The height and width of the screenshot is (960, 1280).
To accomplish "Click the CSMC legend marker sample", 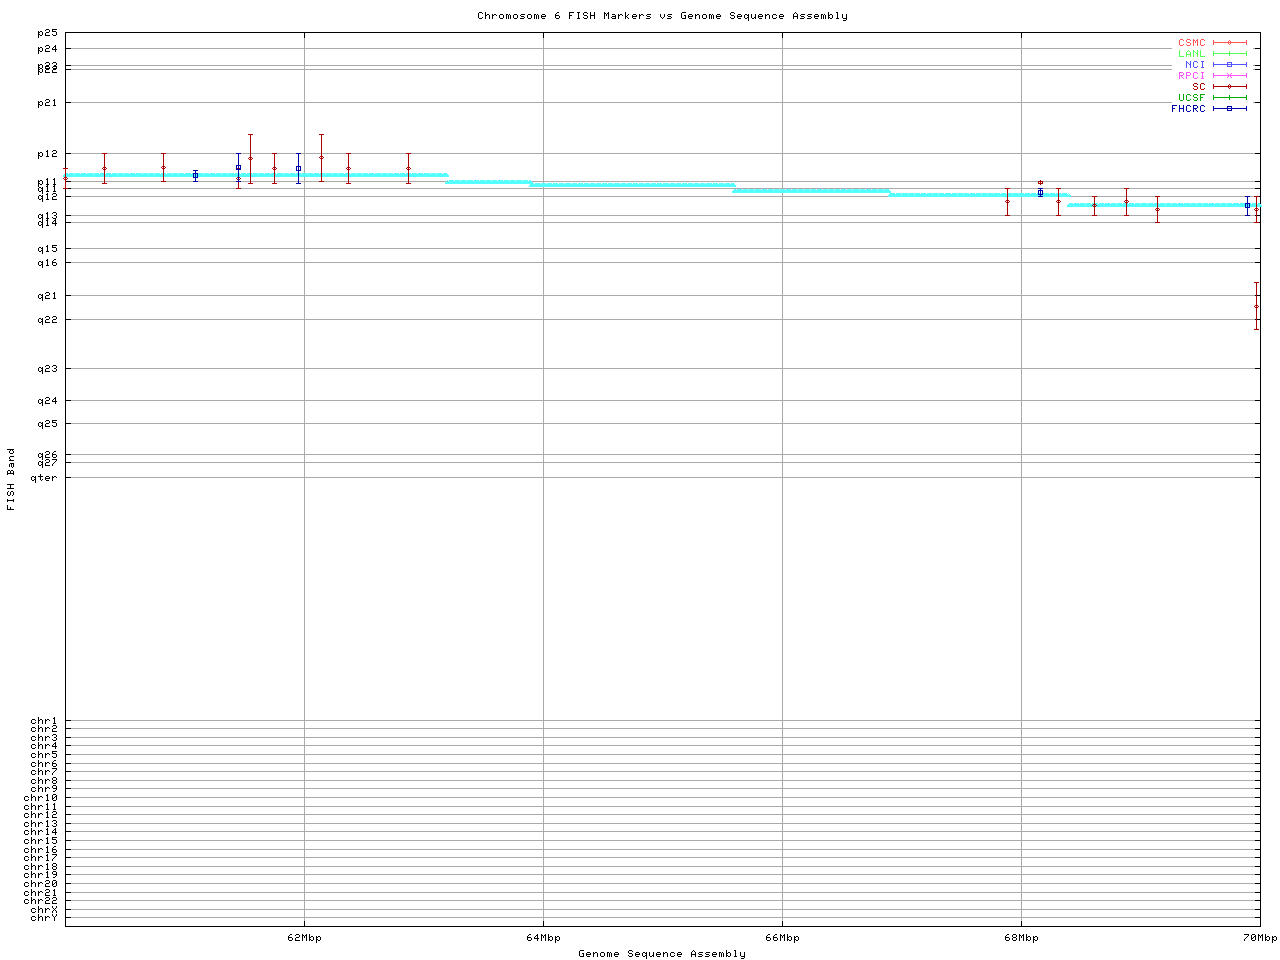I will [x=1229, y=43].
